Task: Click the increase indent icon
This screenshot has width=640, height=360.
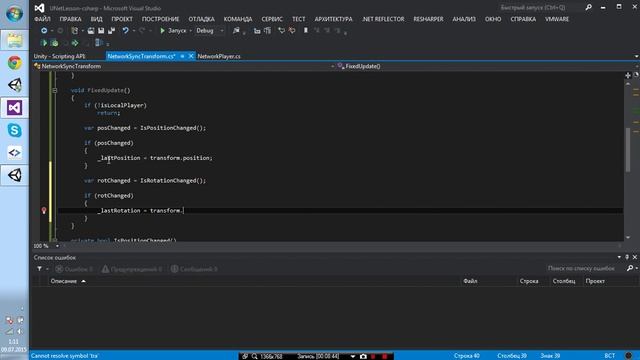Action: (x=267, y=31)
